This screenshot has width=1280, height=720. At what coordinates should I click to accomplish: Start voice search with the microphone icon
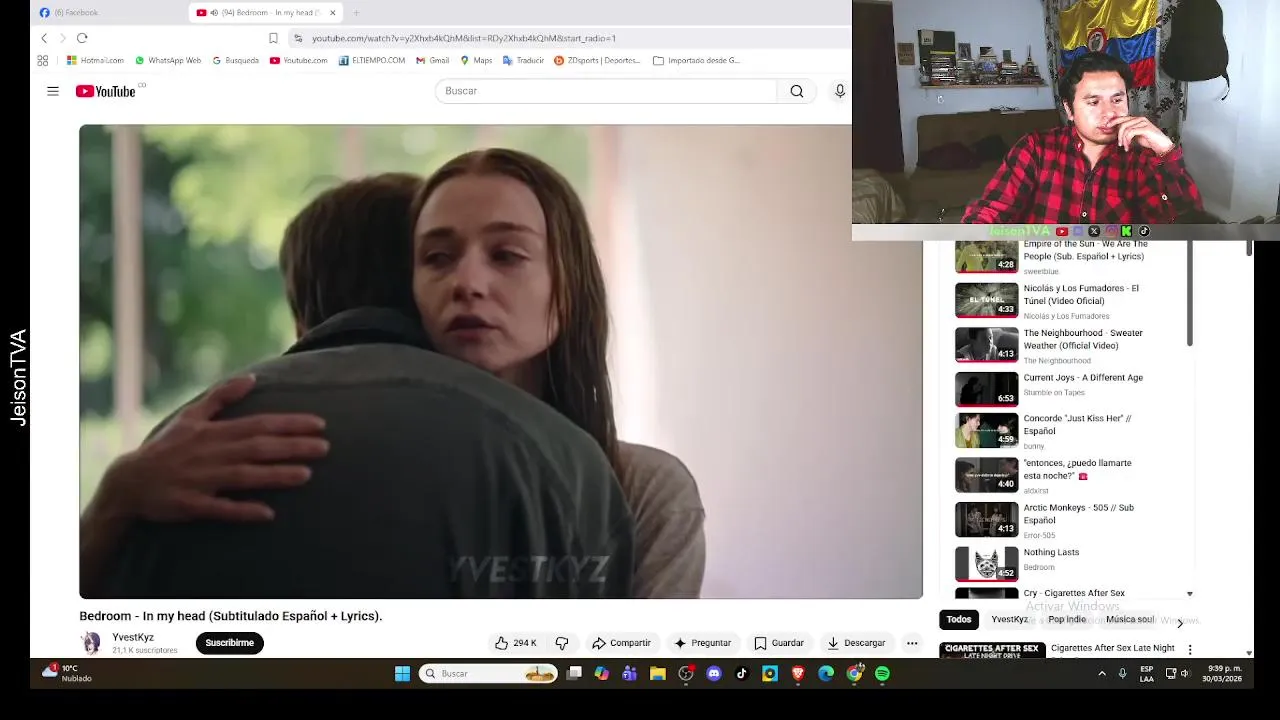coord(840,91)
